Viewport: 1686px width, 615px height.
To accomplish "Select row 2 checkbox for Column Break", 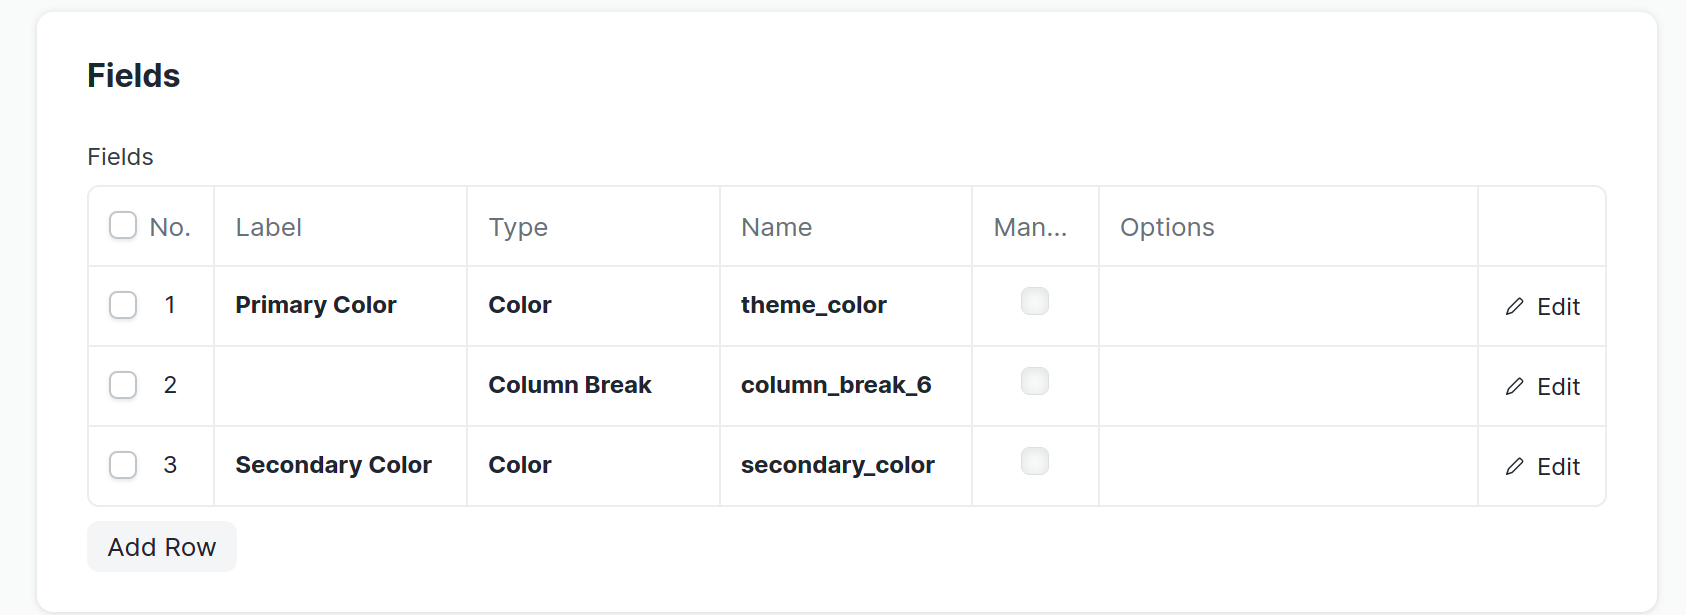I will [123, 385].
